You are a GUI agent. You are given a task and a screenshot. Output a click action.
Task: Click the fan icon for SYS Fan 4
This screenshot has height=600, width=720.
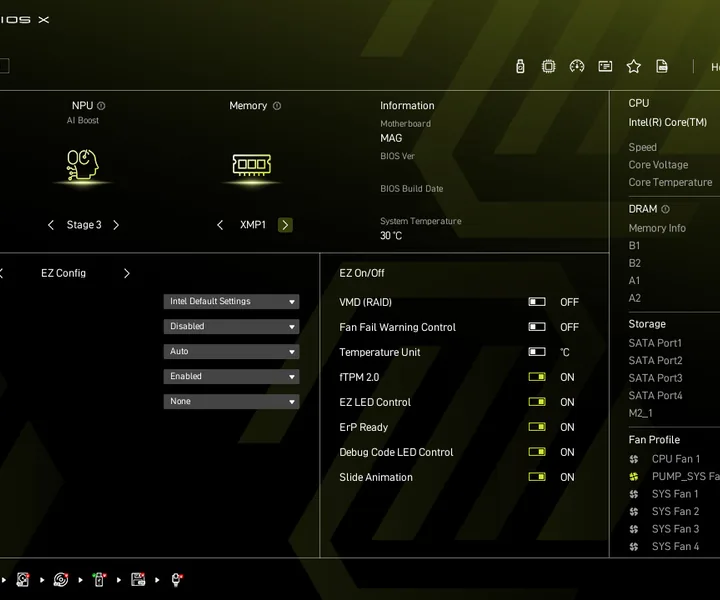point(634,546)
